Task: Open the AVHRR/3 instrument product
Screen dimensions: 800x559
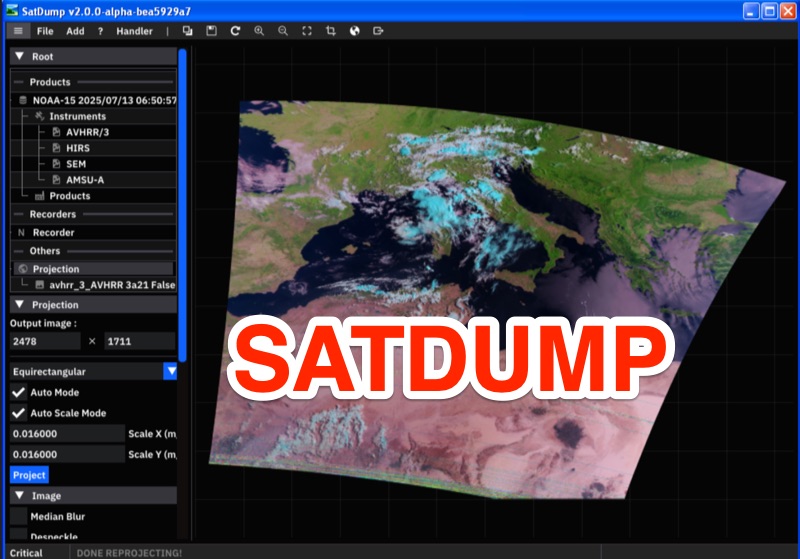Action: [87, 132]
